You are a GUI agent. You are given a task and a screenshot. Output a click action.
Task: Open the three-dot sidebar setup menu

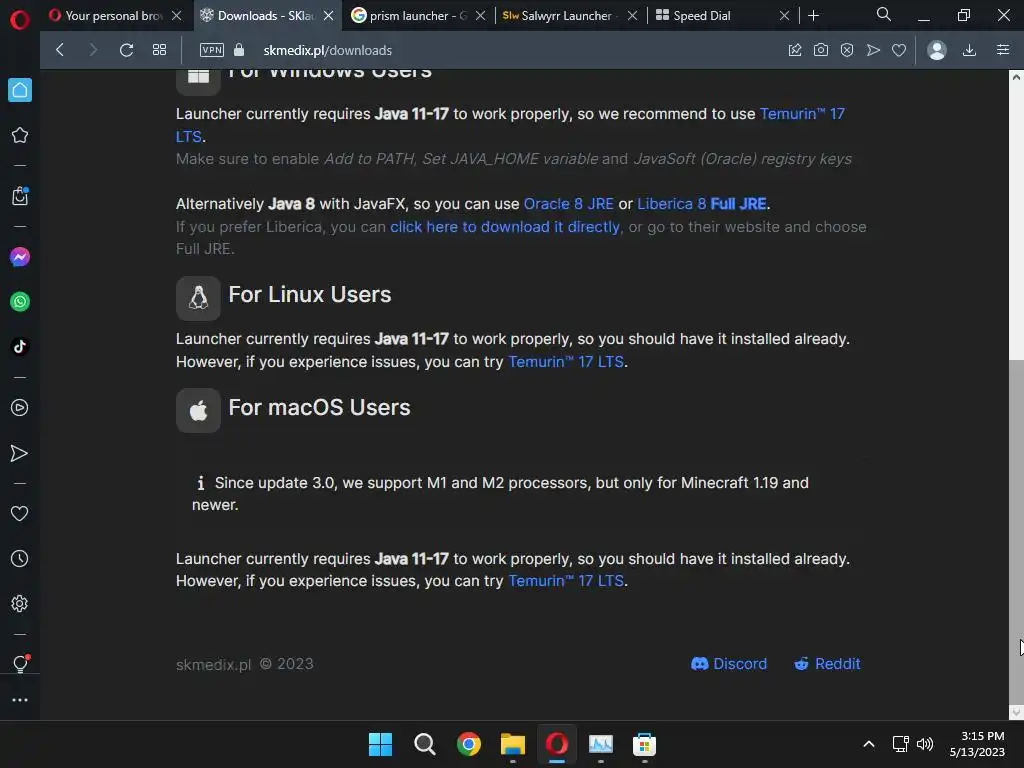click(20, 700)
